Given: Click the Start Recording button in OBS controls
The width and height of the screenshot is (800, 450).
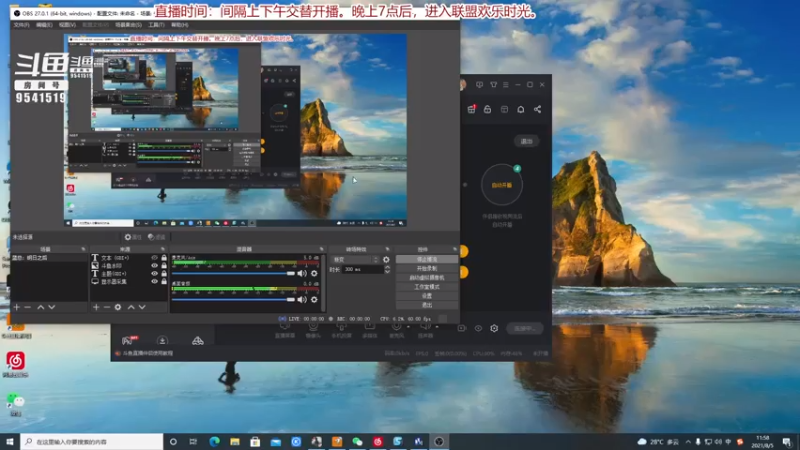Looking at the screenshot, I should click(427, 268).
